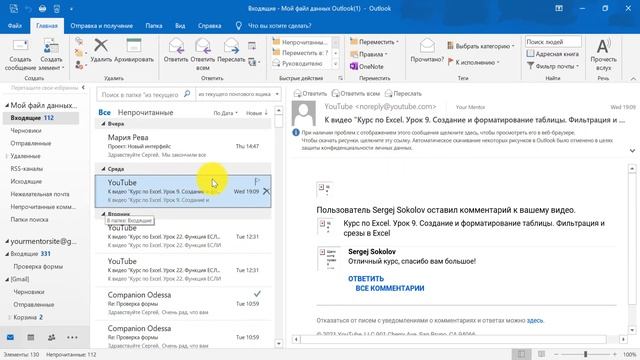
Task: Open OneNote from the ribbon
Action: 367,66
